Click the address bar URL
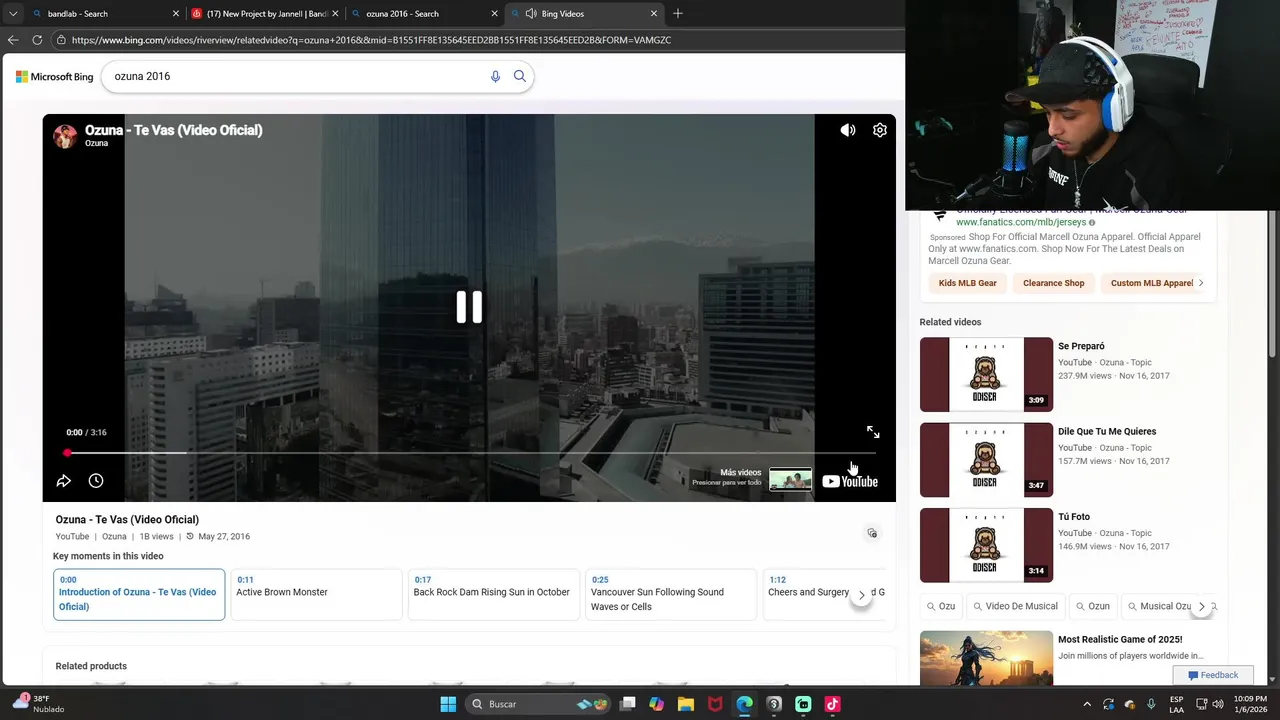Viewport: 1280px width, 720px height. (x=371, y=40)
